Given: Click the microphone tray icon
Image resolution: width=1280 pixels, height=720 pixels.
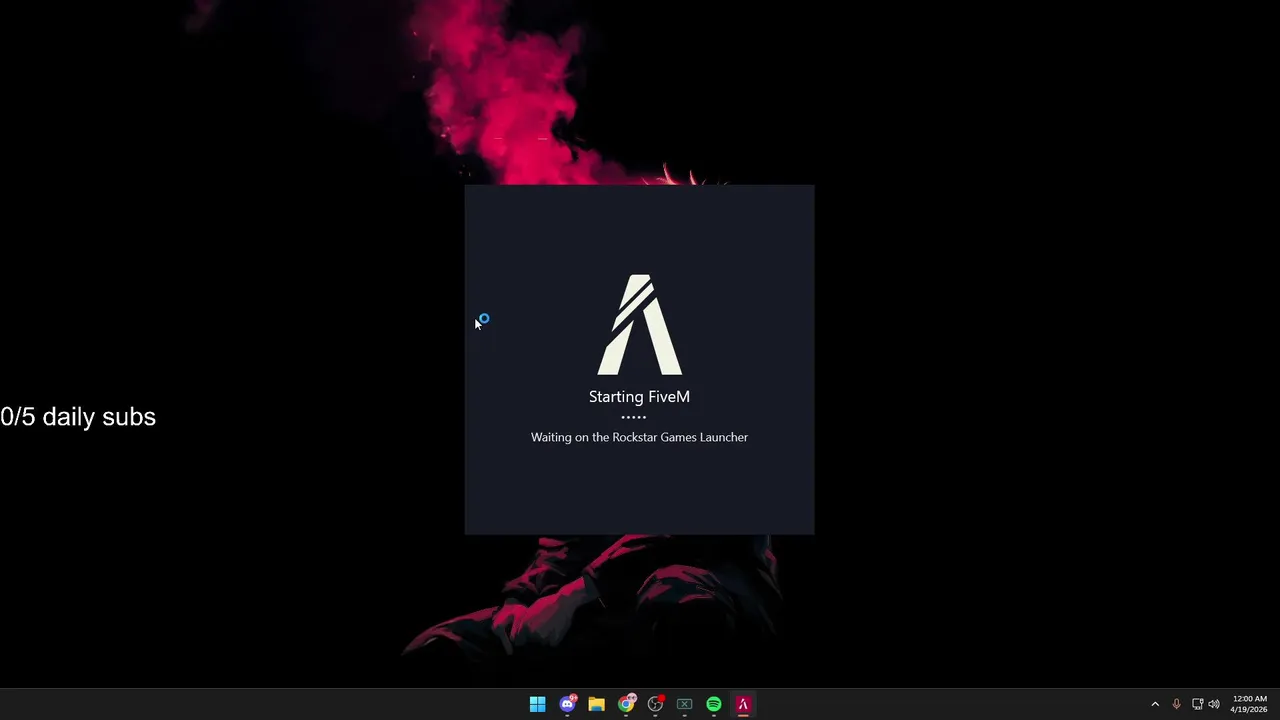Looking at the screenshot, I should click(1176, 704).
